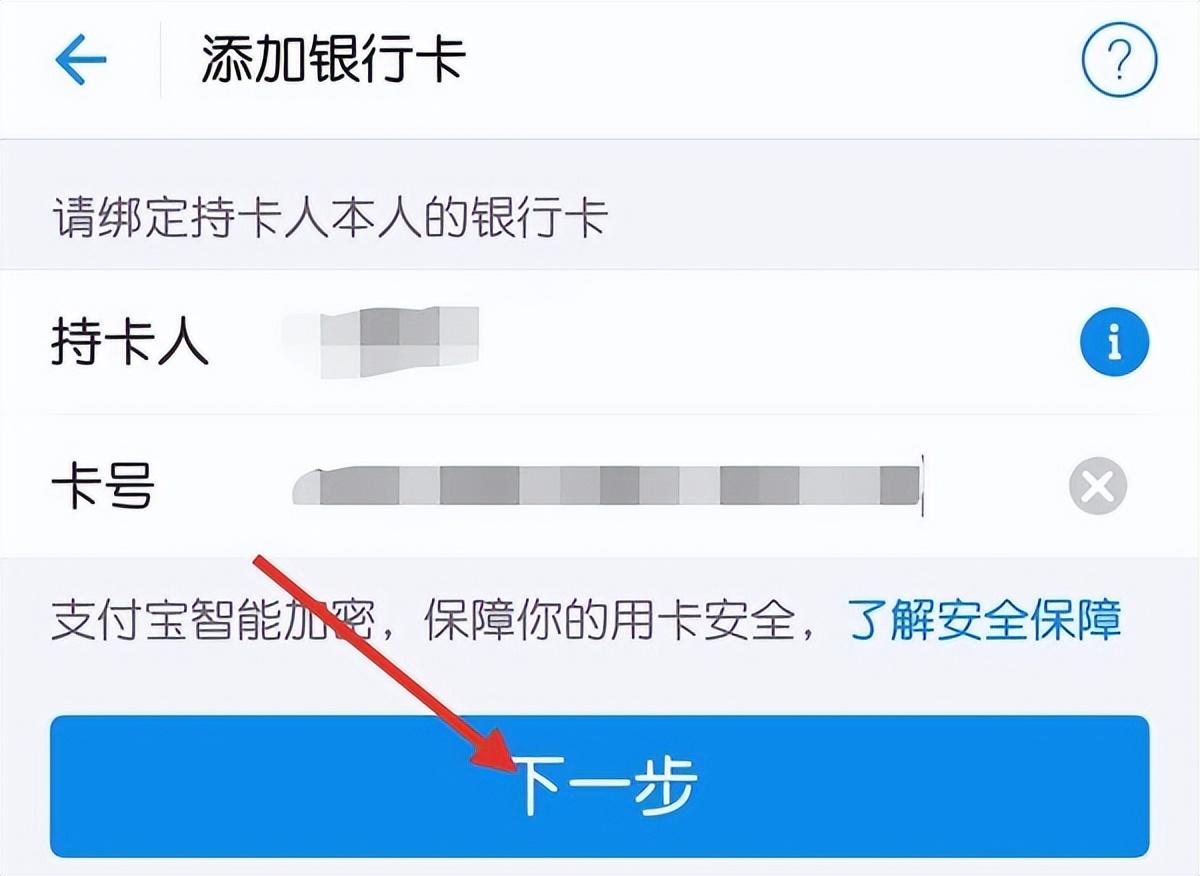Tap the blue info icon beside 持卡人
This screenshot has width=1200, height=876.
point(1114,343)
